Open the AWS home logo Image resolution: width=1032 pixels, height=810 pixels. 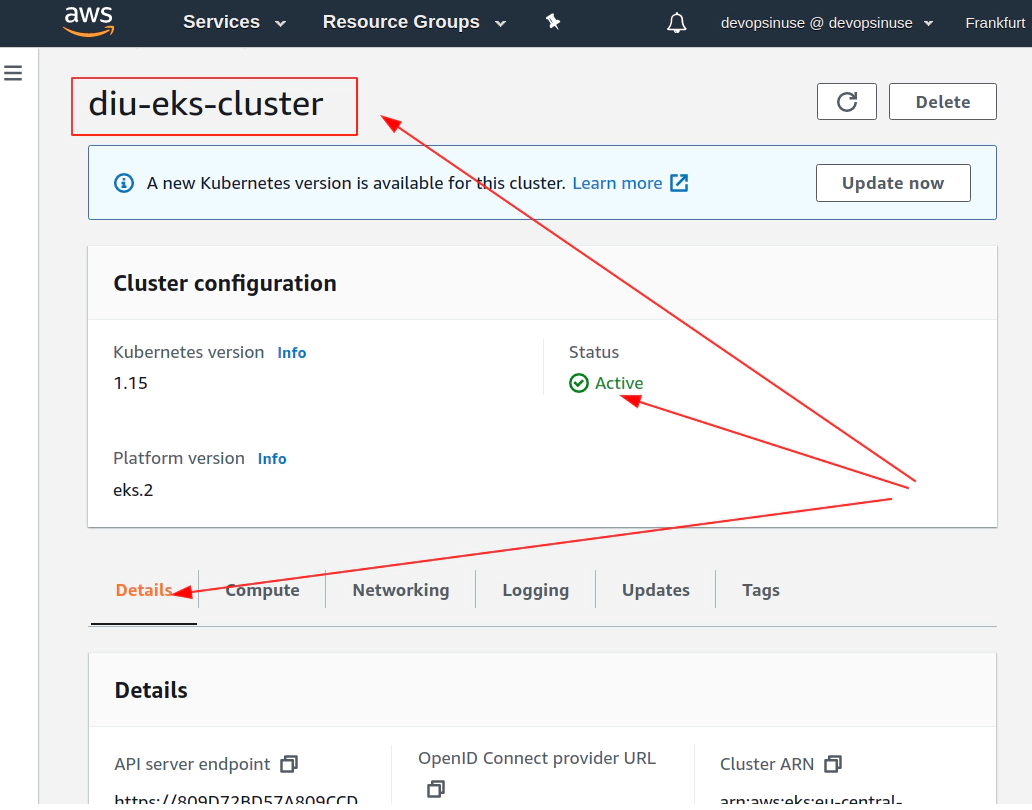(x=89, y=21)
